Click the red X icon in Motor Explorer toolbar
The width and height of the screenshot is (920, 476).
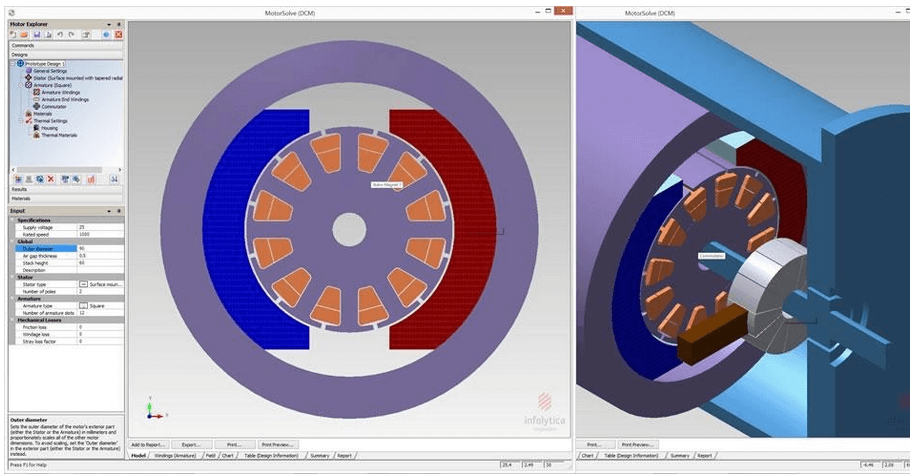pyautogui.click(x=119, y=35)
